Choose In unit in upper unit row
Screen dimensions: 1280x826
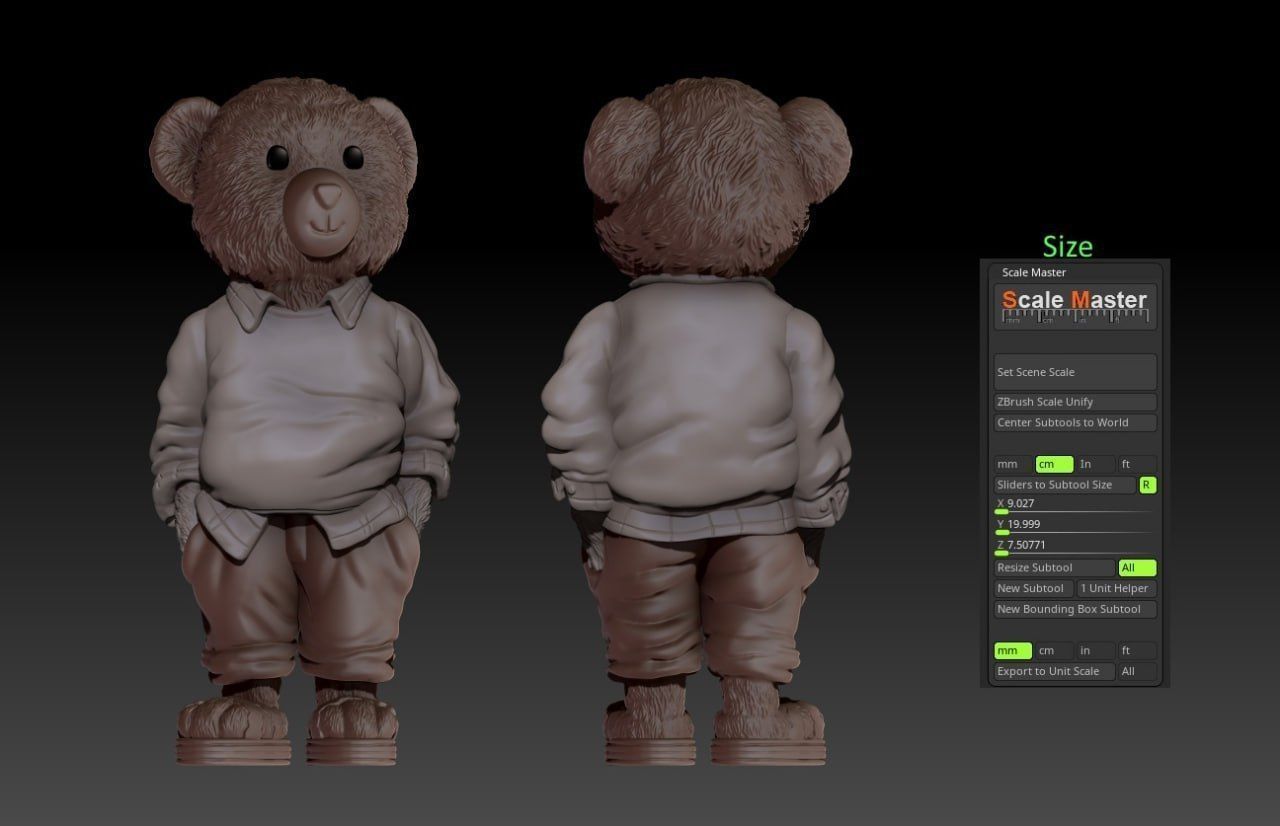tap(1095, 464)
